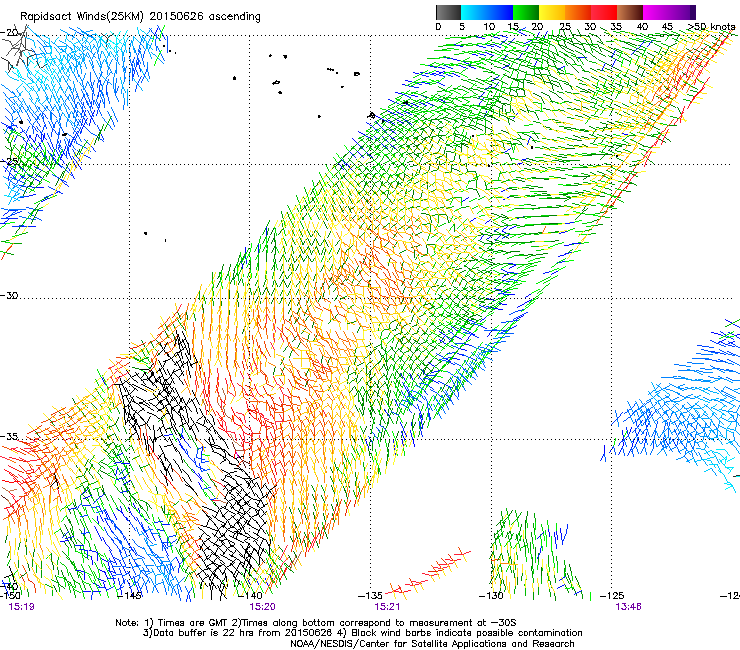Click the blue 10–15 knot legend color
The image size is (740, 650).
[500, 12]
